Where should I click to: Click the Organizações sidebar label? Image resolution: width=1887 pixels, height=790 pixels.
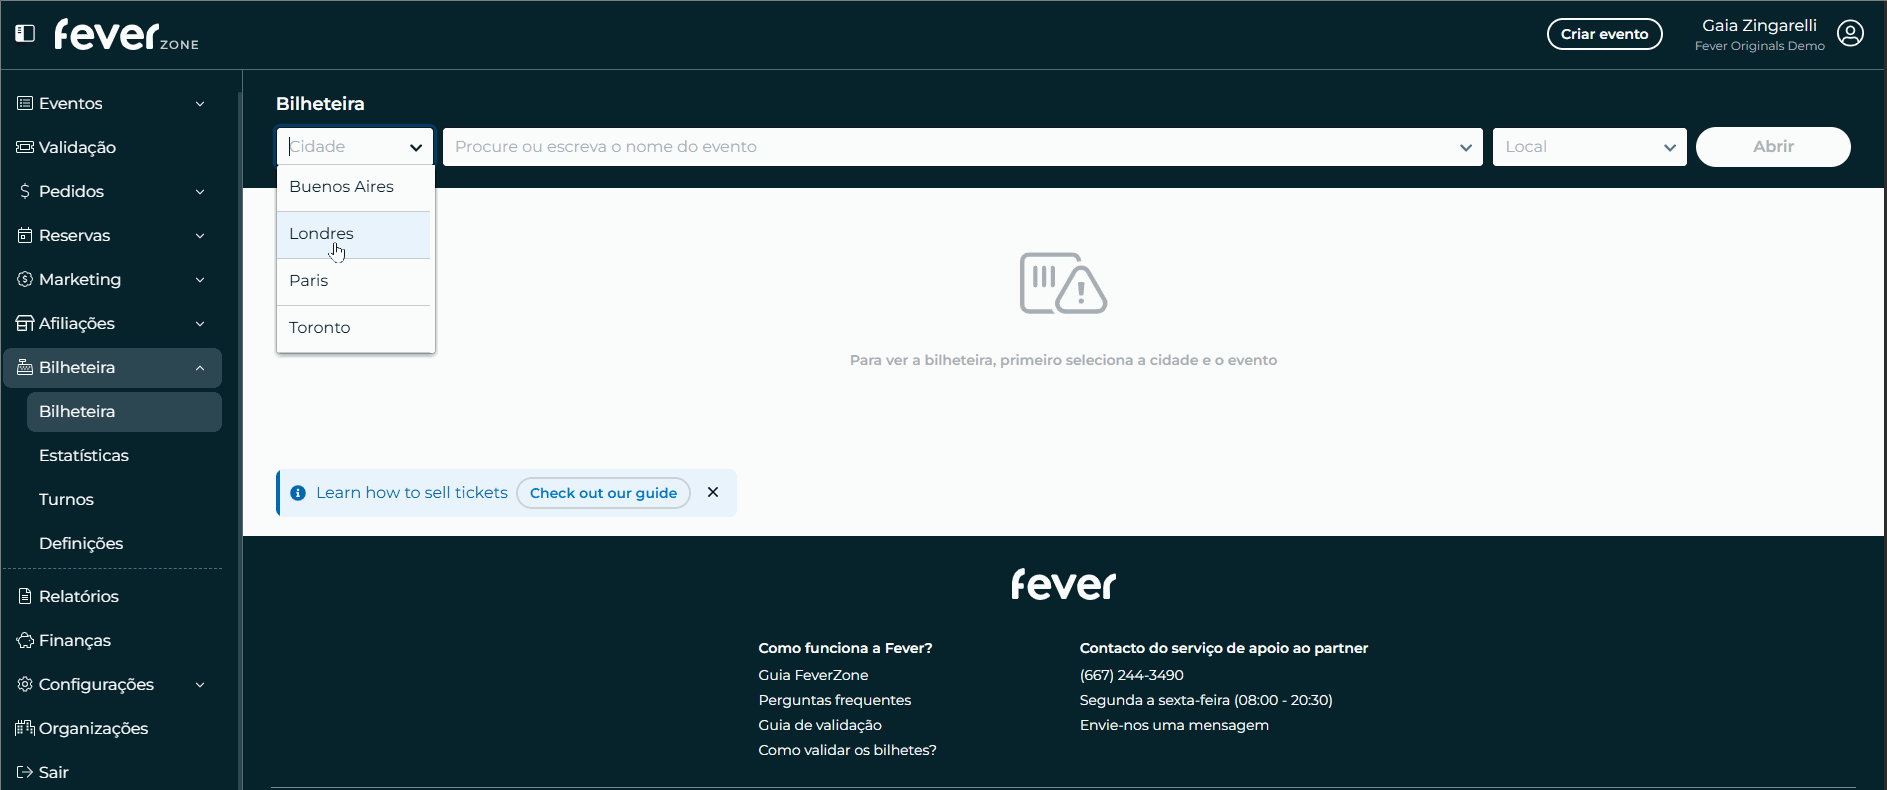click(x=93, y=728)
